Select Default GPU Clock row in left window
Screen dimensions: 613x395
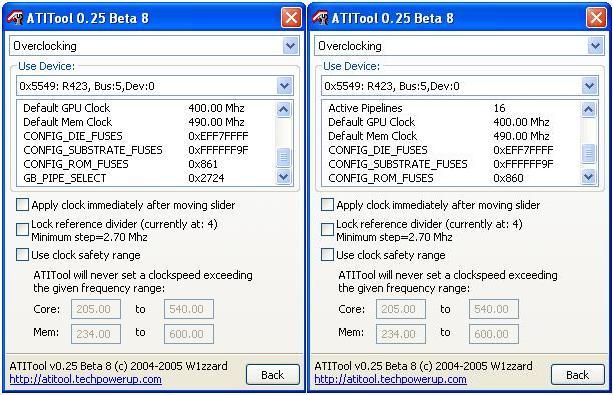coord(147,108)
